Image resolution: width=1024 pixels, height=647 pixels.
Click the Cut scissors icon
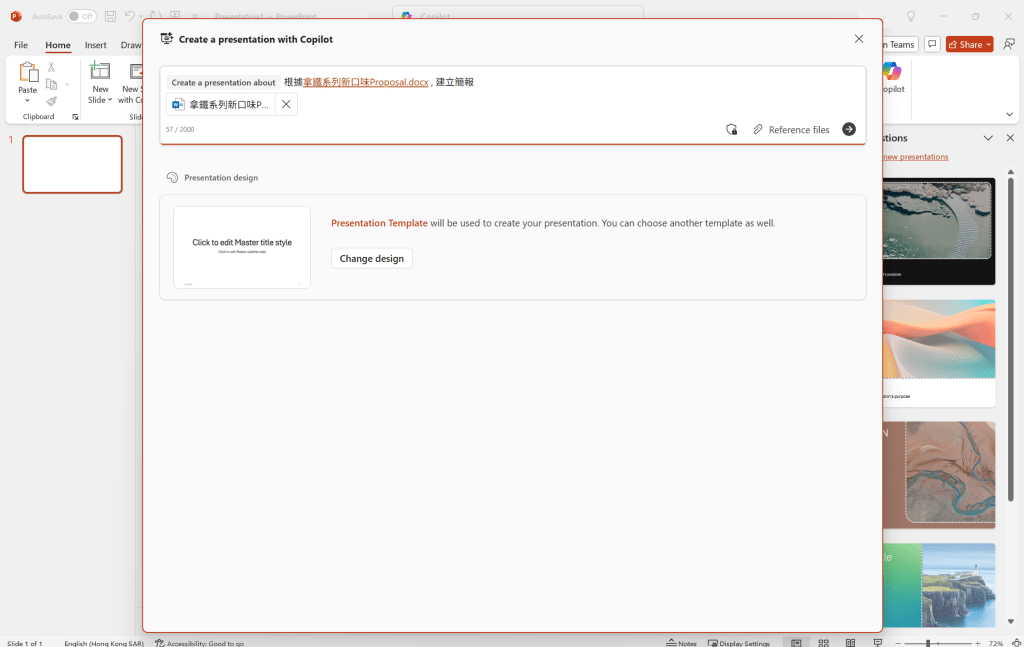pos(52,67)
